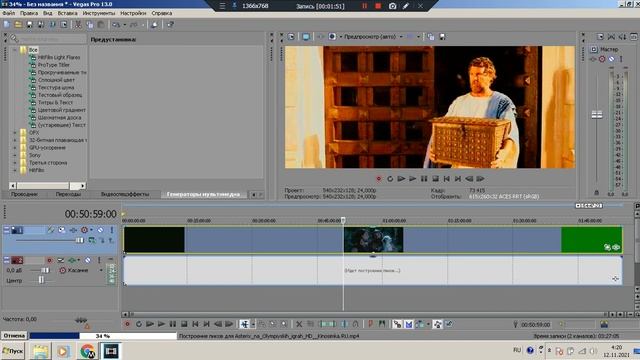Toggle Automatic Crossfades
640x360 pixels.
pos(409,324)
